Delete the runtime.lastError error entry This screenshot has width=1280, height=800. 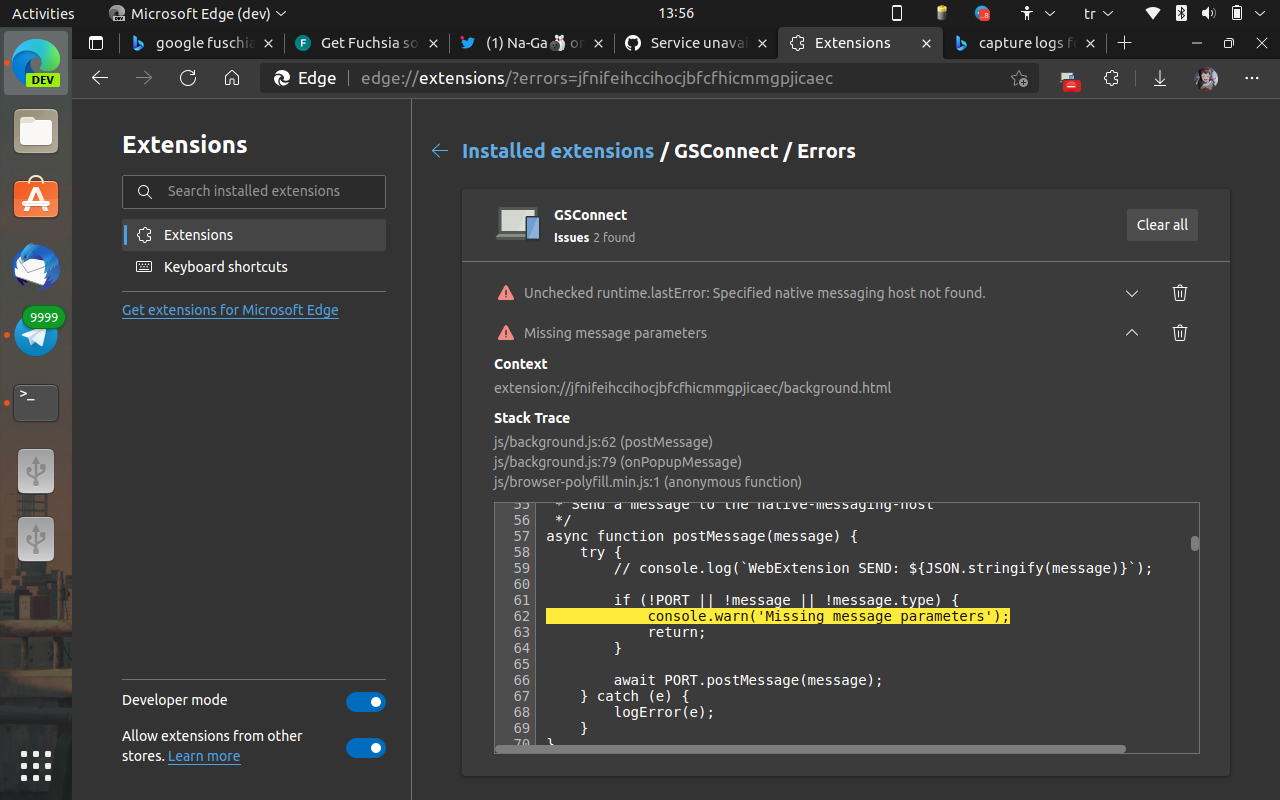click(x=1180, y=293)
